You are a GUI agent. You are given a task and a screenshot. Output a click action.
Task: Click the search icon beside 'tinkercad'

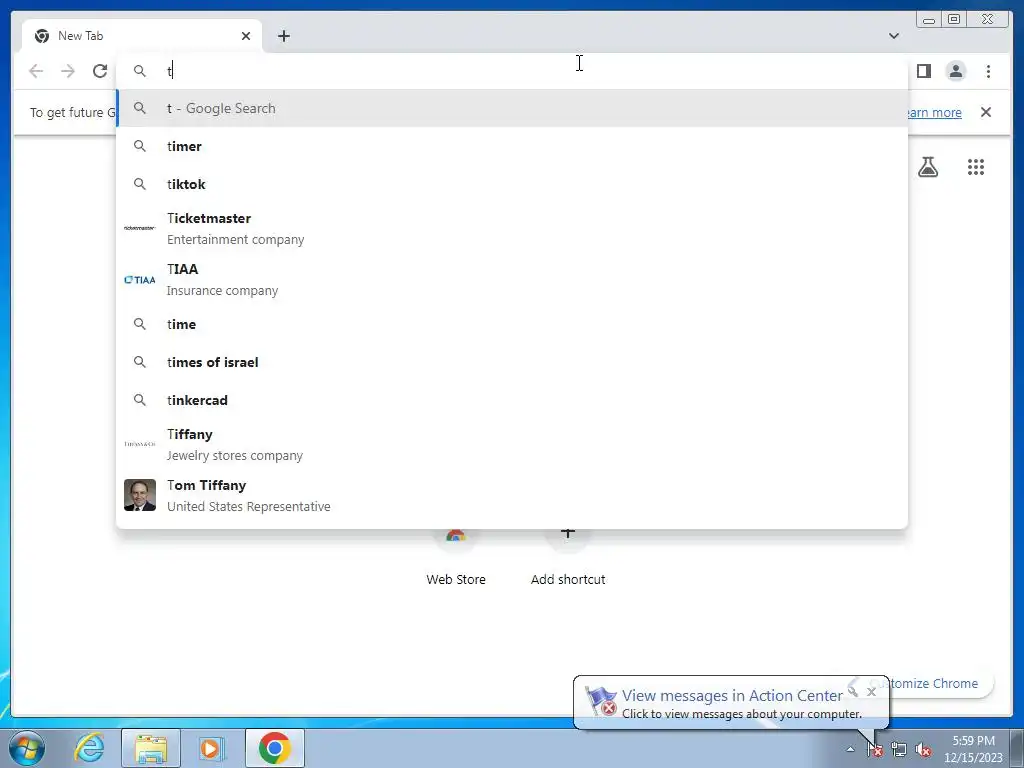[140, 400]
